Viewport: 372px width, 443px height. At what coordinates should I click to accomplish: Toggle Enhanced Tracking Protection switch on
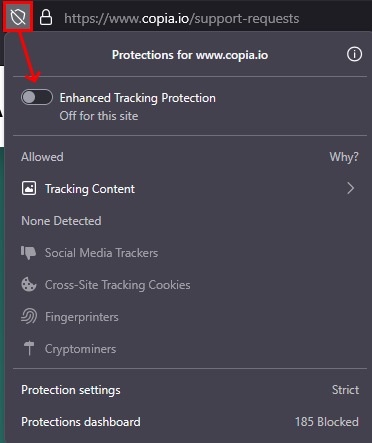point(37,97)
